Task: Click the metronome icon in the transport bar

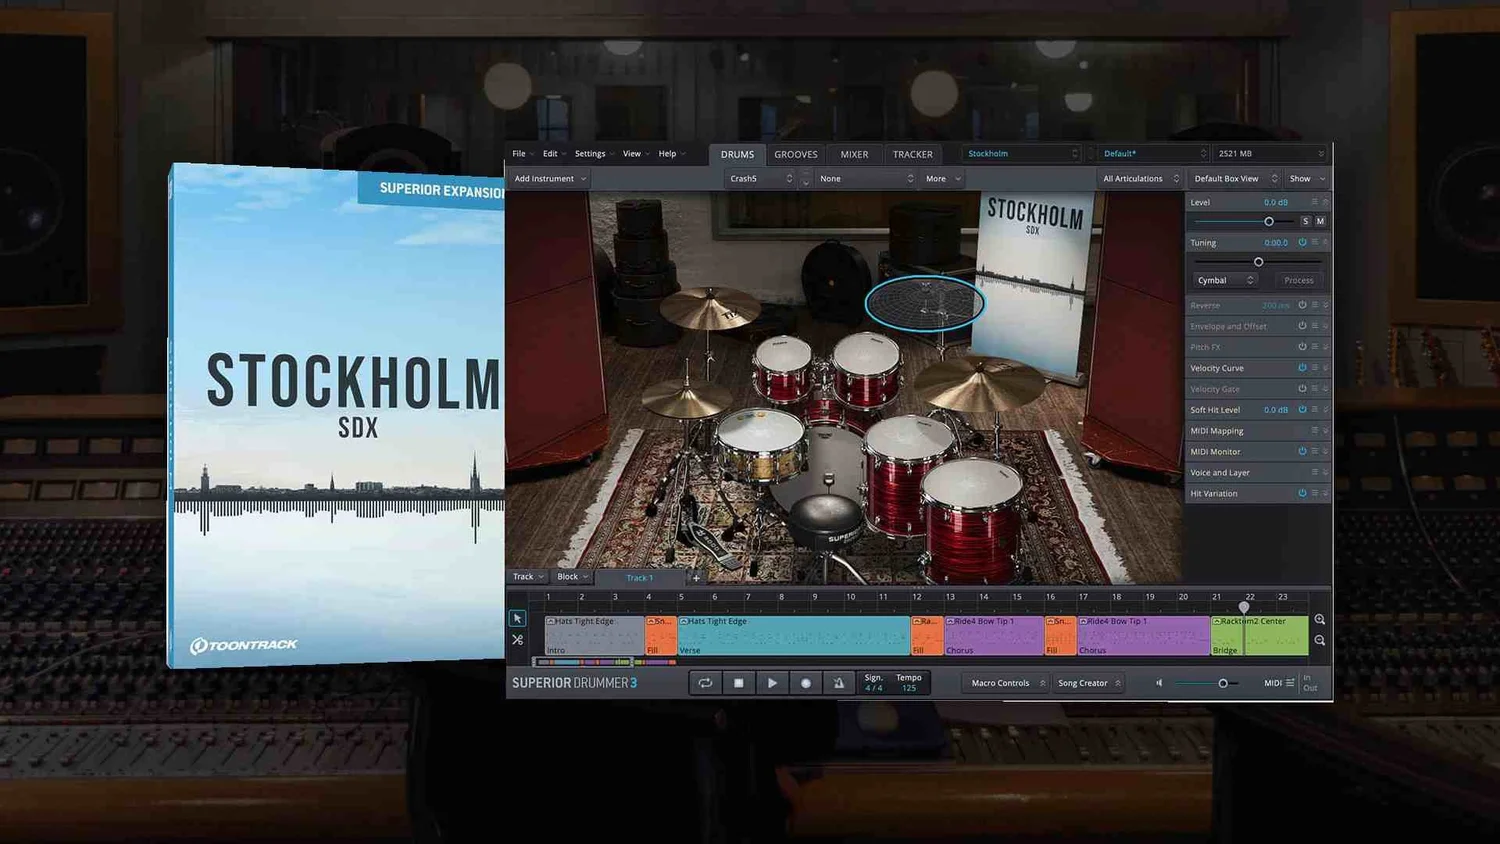Action: 839,682
